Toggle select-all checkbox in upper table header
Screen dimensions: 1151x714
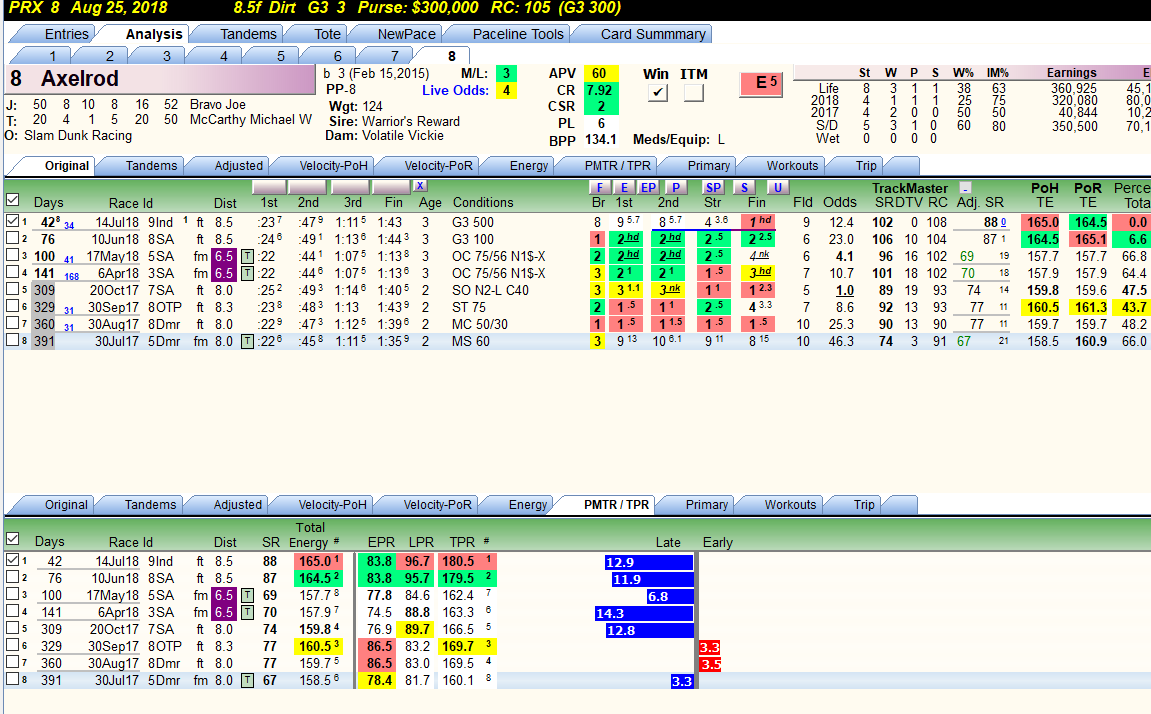12,200
